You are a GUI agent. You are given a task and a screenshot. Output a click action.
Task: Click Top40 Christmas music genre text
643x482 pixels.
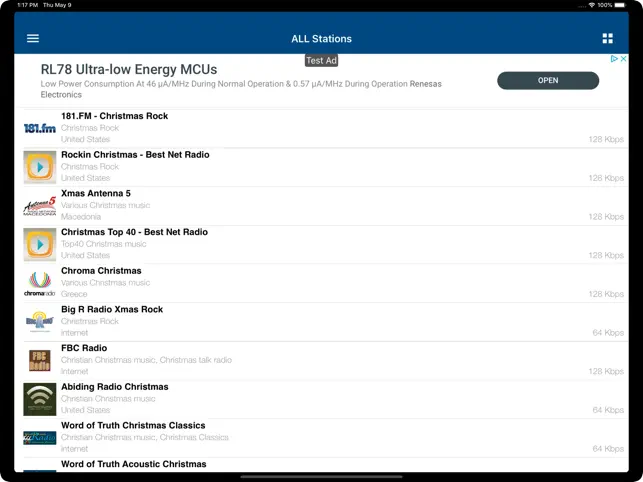[x=104, y=244]
